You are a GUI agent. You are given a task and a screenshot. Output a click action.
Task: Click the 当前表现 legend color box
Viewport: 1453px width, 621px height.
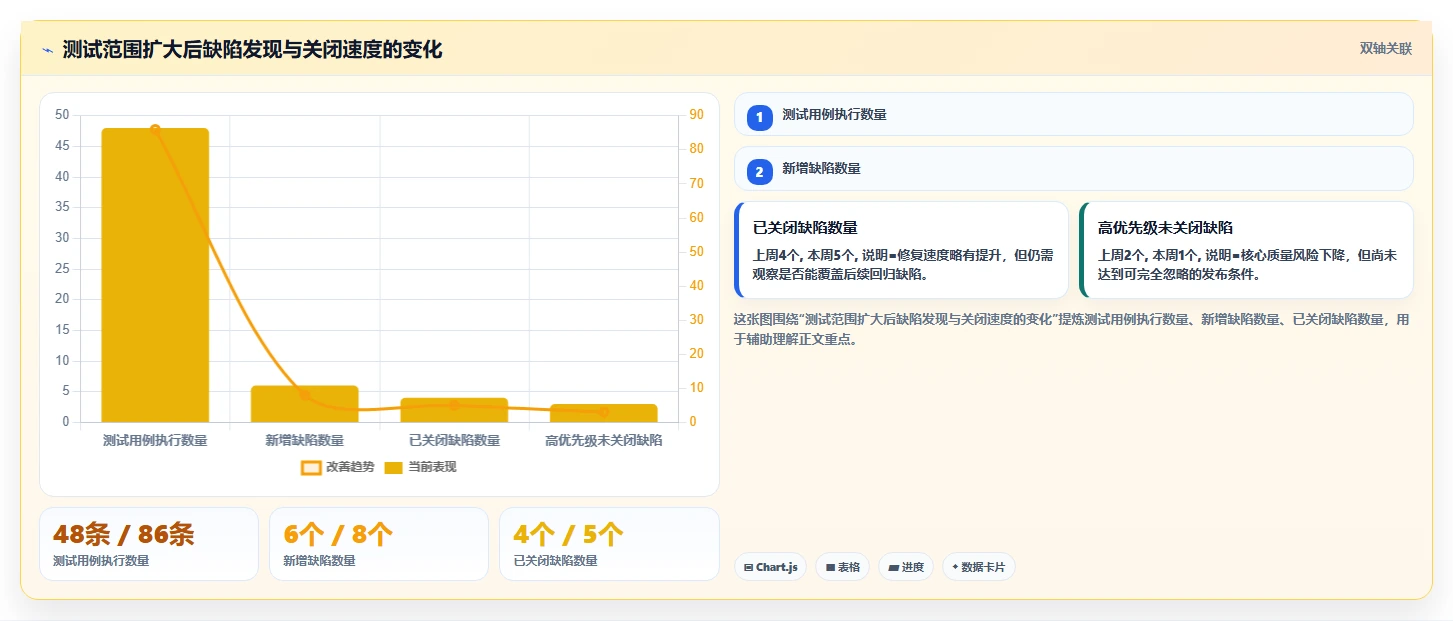(394, 467)
